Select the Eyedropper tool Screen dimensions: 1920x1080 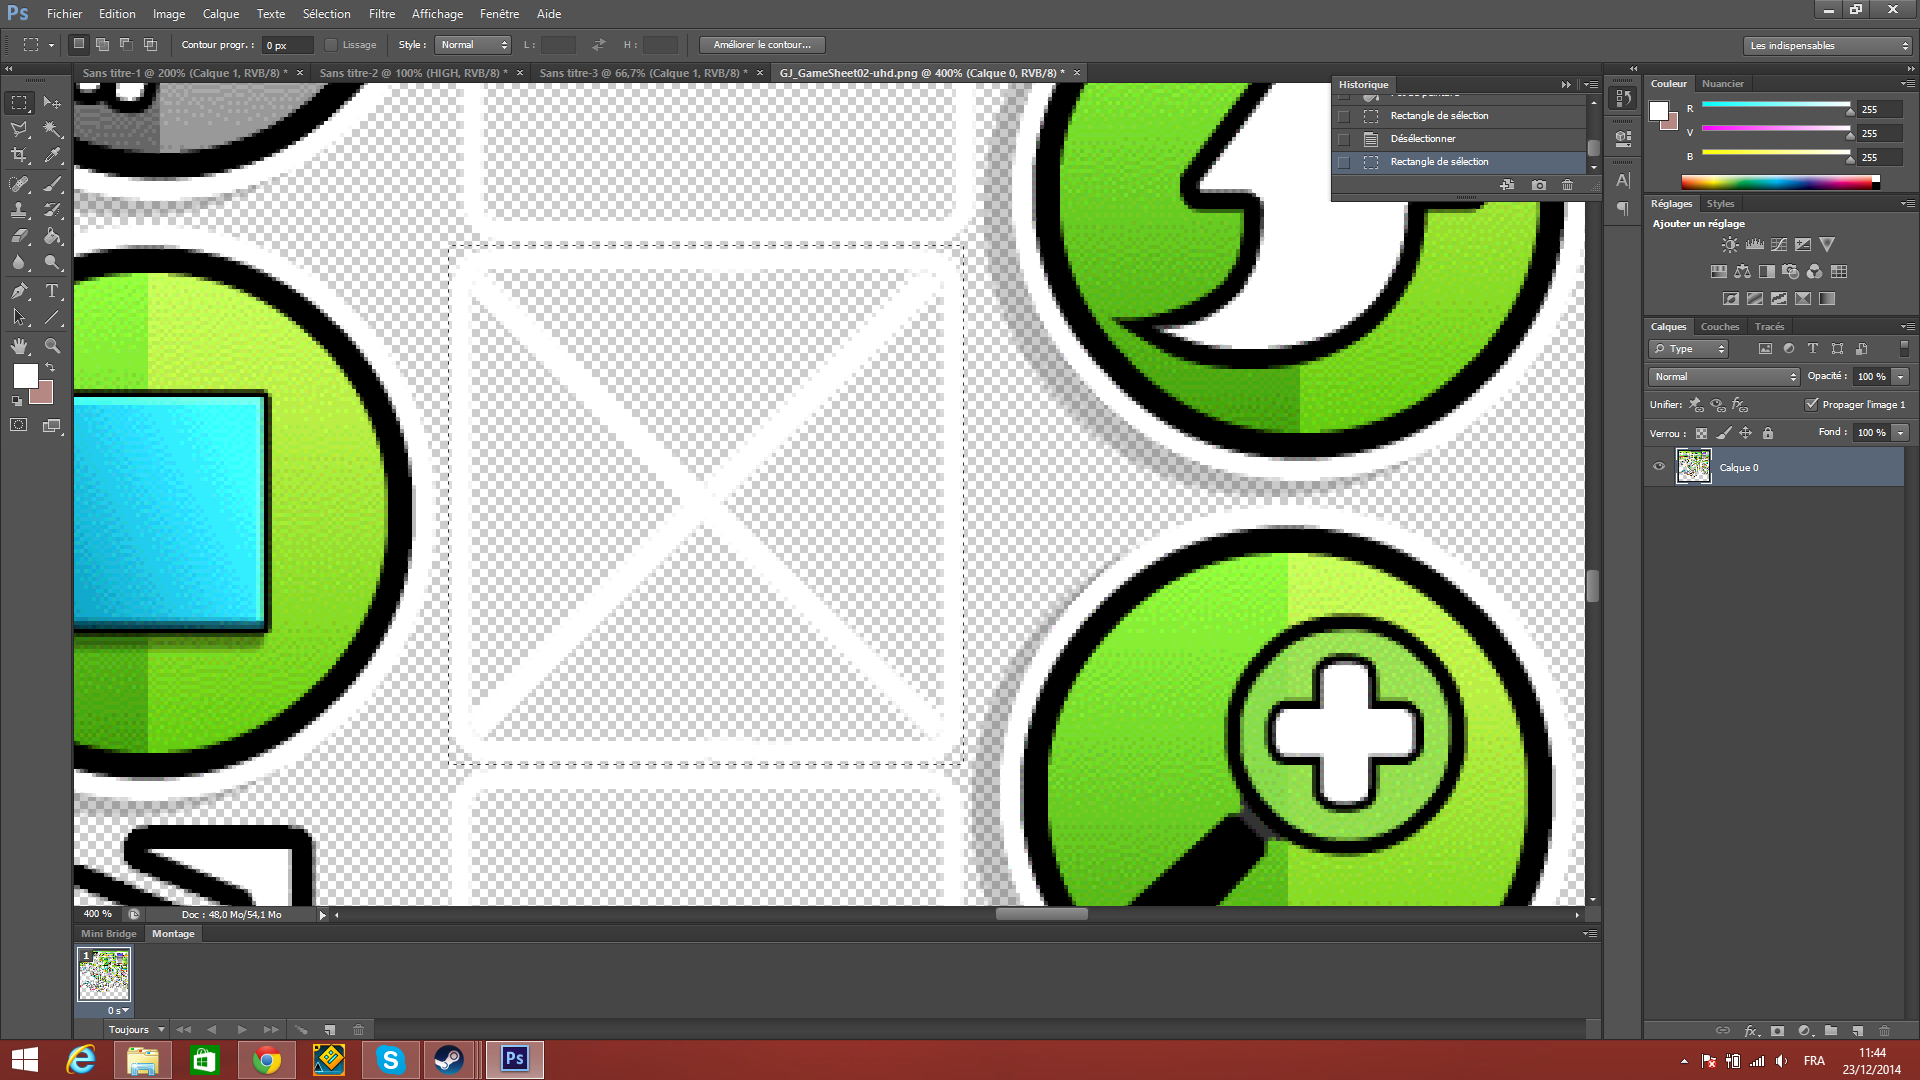tap(52, 156)
